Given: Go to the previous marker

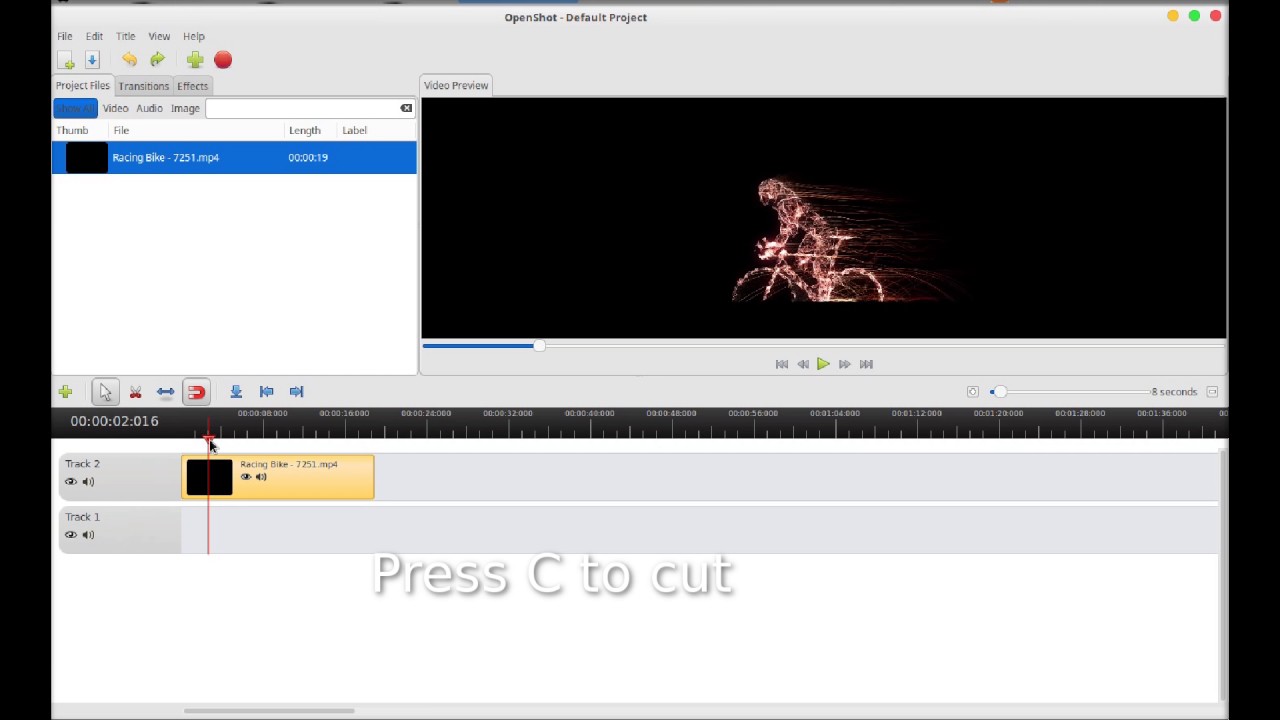Looking at the screenshot, I should coord(266,392).
